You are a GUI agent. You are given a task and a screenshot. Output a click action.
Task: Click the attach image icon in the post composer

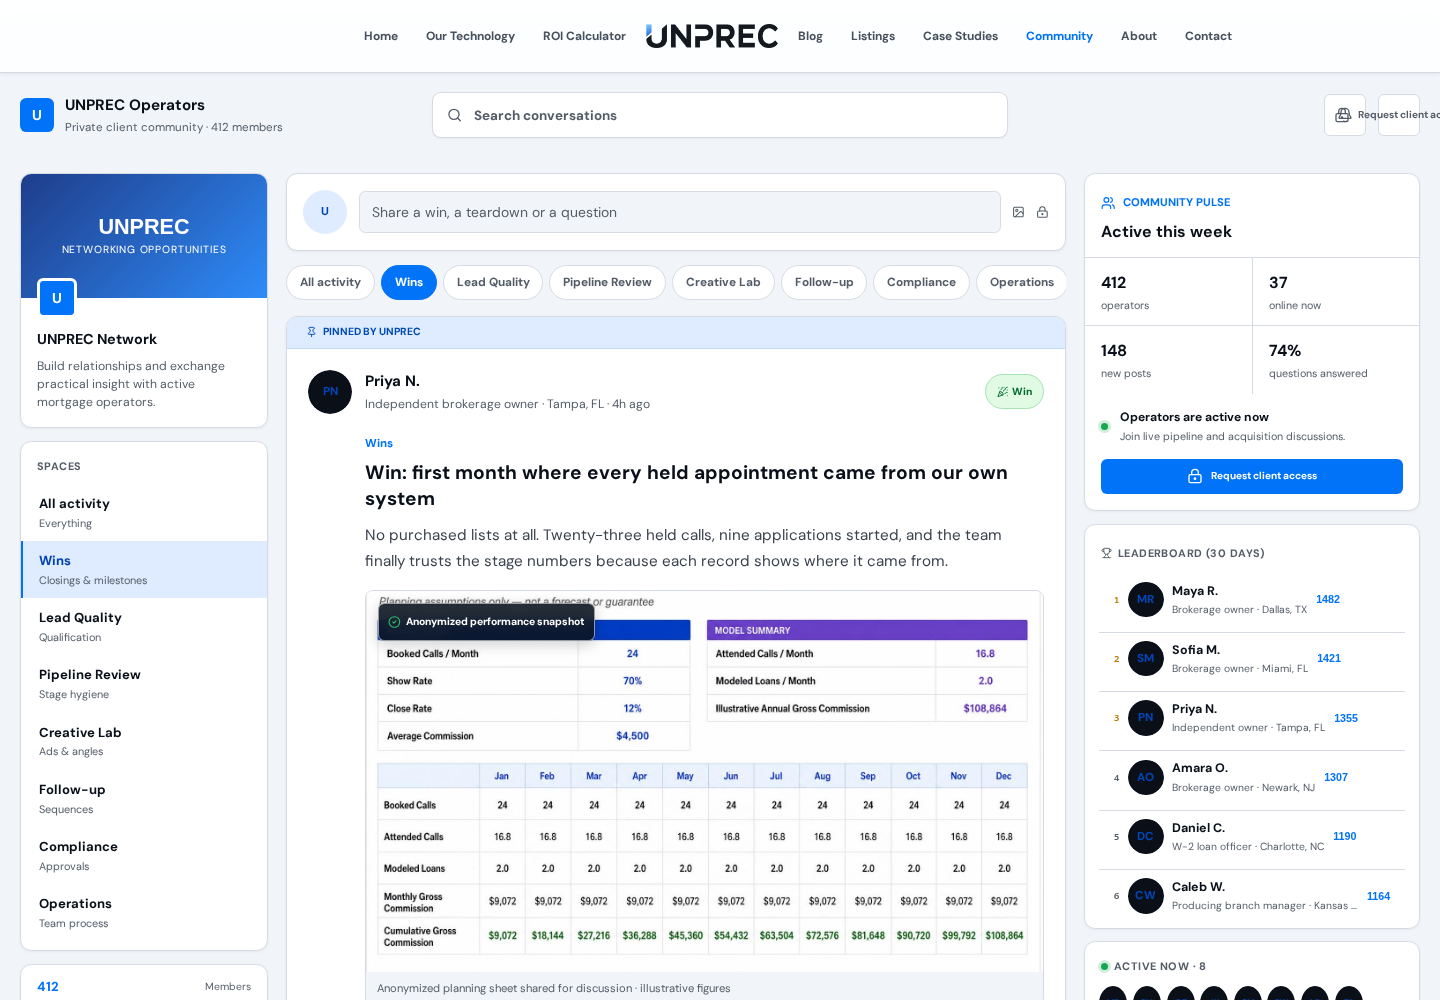click(x=1018, y=212)
